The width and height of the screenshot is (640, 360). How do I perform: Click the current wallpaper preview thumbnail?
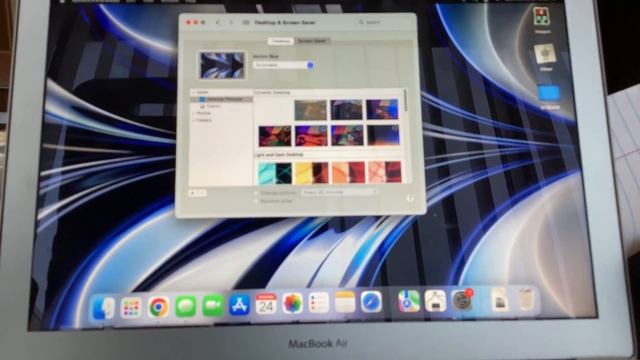pos(222,65)
